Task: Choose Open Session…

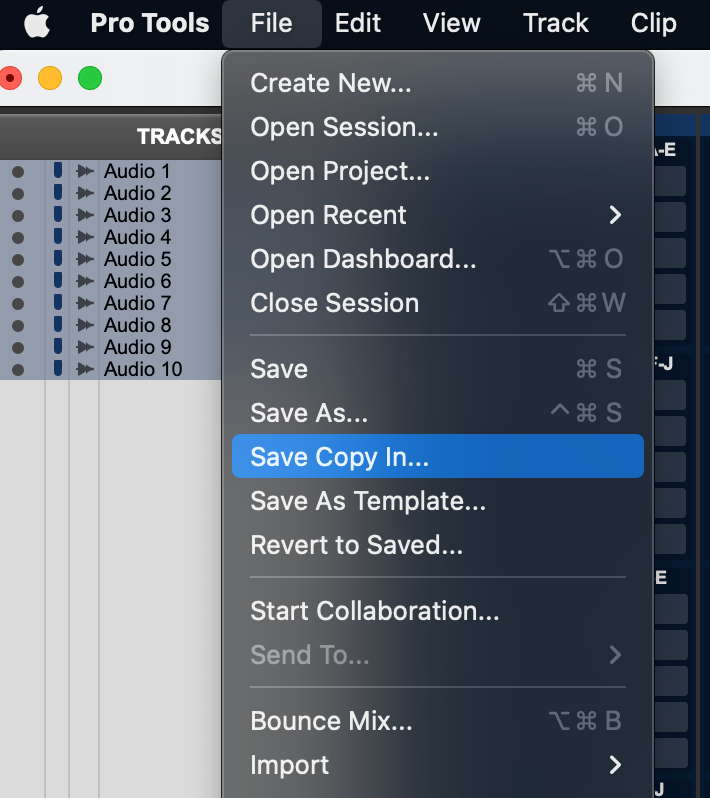Action: [x=438, y=127]
